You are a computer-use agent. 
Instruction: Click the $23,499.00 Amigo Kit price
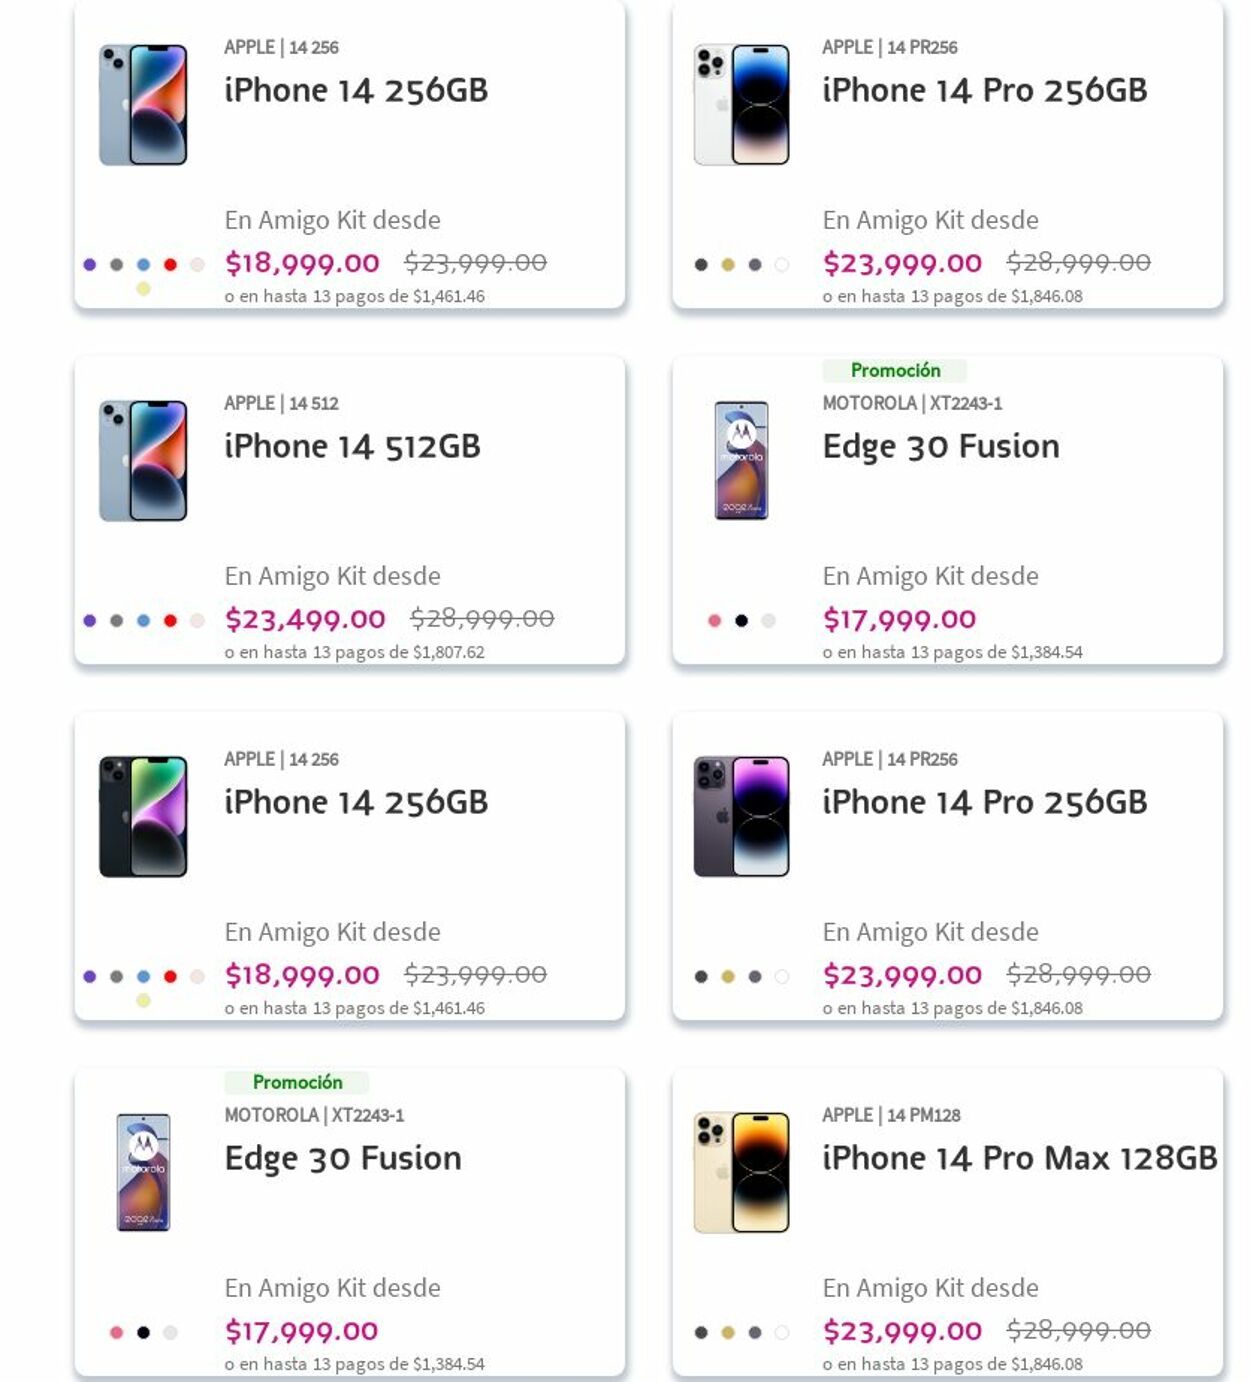(305, 620)
